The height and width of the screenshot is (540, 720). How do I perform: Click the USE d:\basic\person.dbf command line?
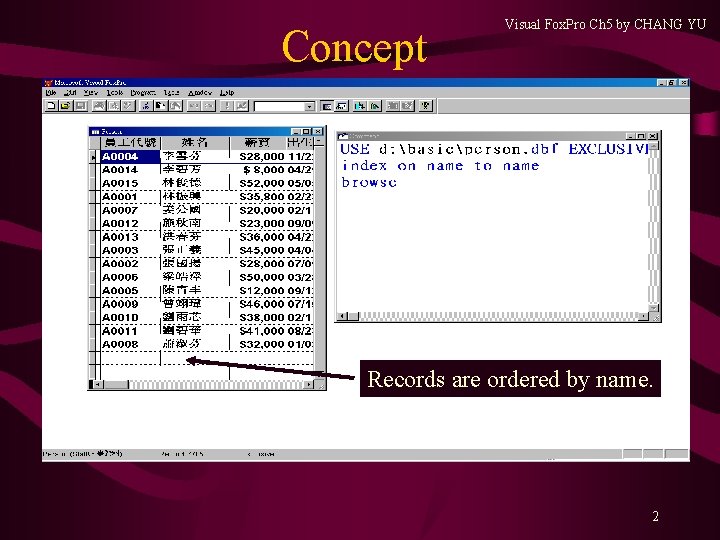coord(495,149)
